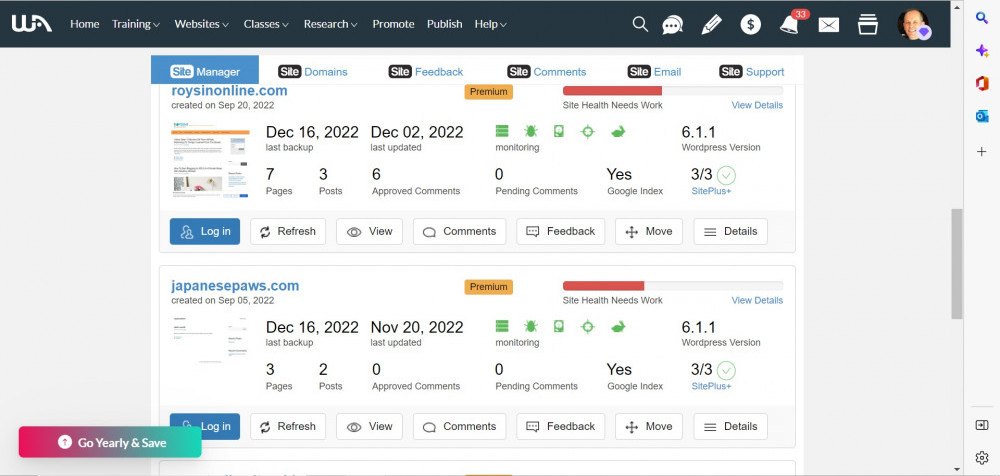Screen dimensions: 1000x476
Task: Click the roysinonline.com server monitoring icon
Action: 502,131
